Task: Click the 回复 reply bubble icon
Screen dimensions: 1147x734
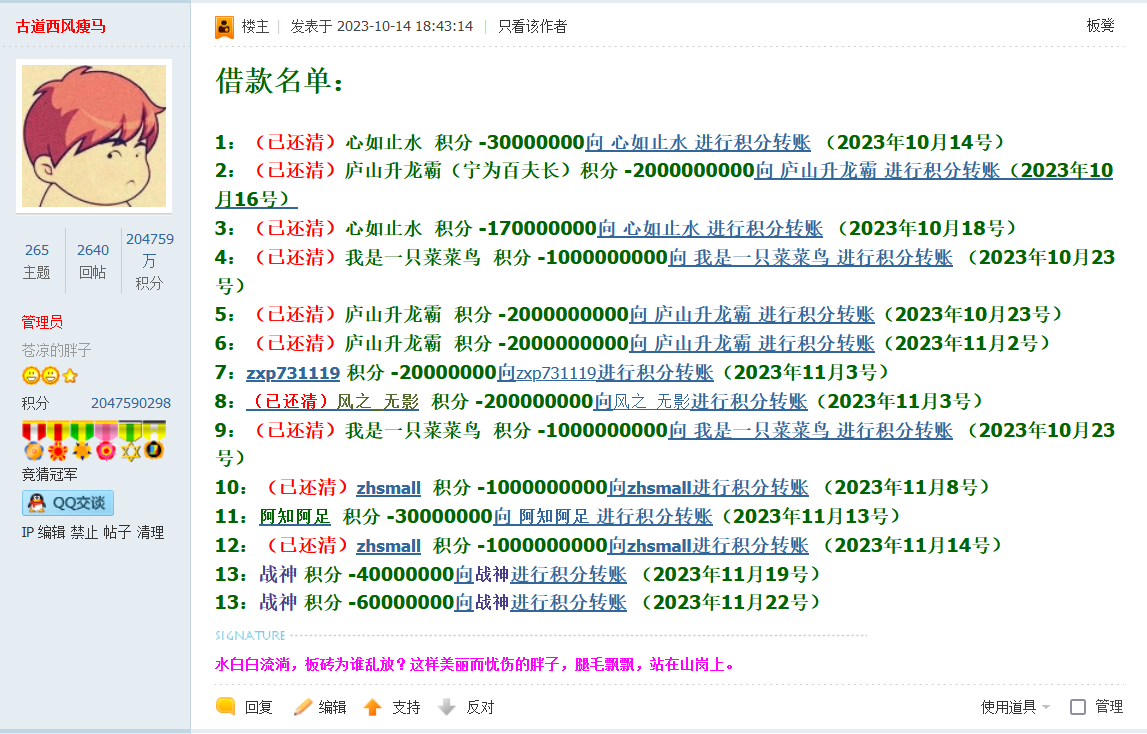Action: [225, 706]
